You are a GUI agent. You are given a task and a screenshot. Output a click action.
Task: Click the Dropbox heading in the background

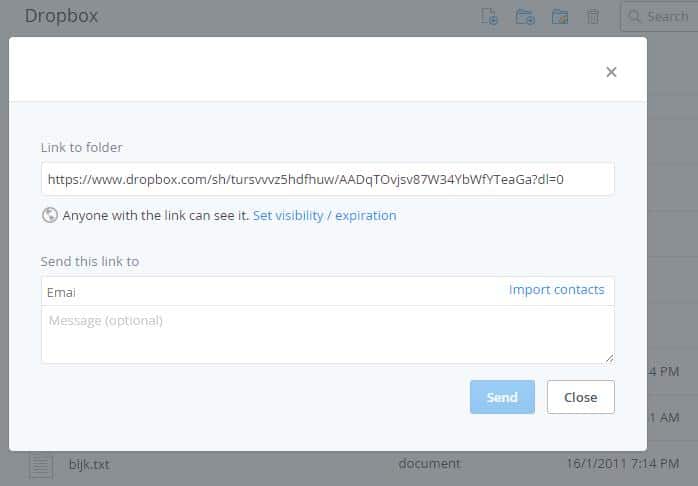pos(61,16)
